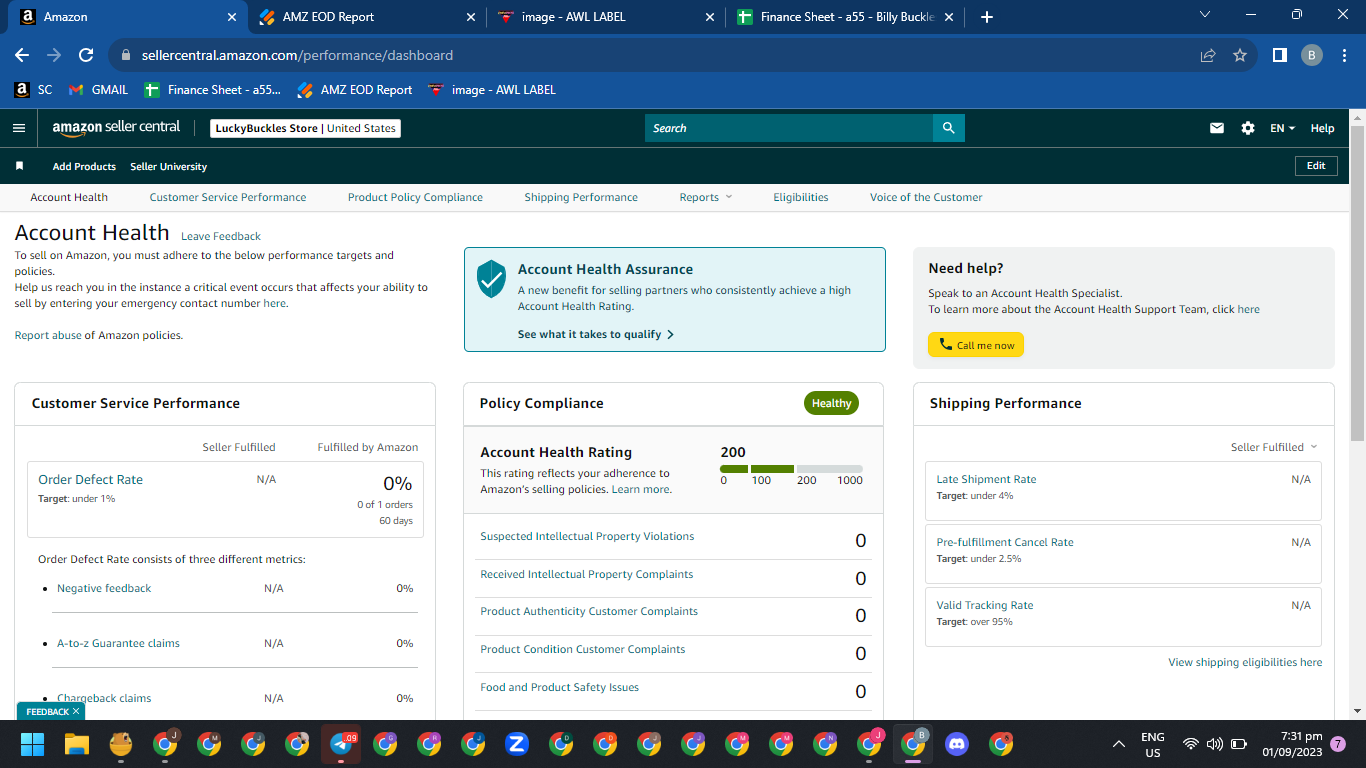
Task: Open the GMAIL bookmark
Action: 98,90
